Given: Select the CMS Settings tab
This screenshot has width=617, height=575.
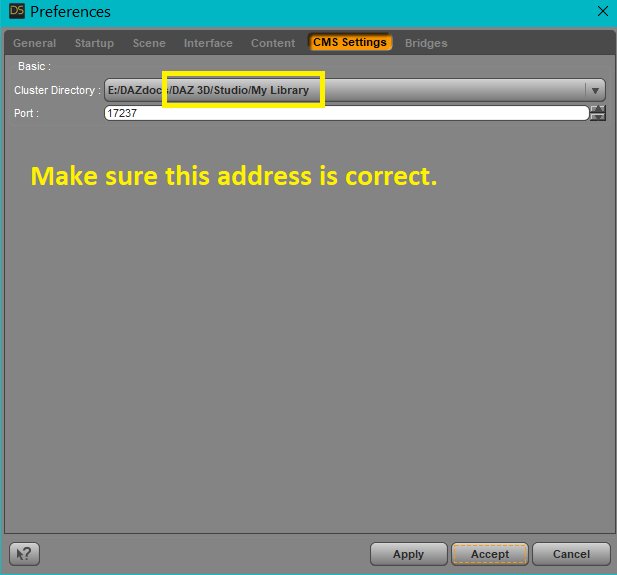Looking at the screenshot, I should pyautogui.click(x=350, y=42).
